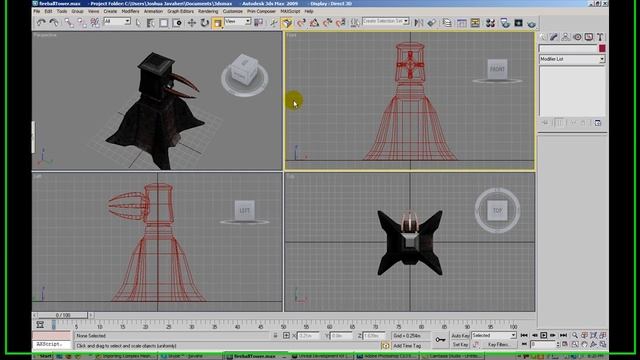Open the selection filter 'All' dropdown
Viewport: 640px width, 360px height.
(x=117, y=21)
